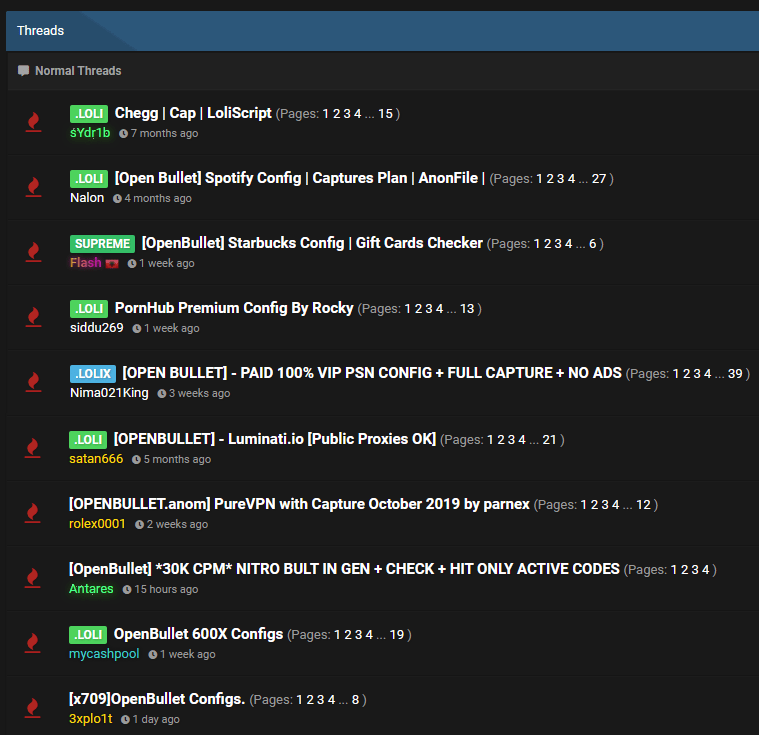Go to page 15 of Chegg thread
The image size is (759, 735).
pyautogui.click(x=385, y=114)
